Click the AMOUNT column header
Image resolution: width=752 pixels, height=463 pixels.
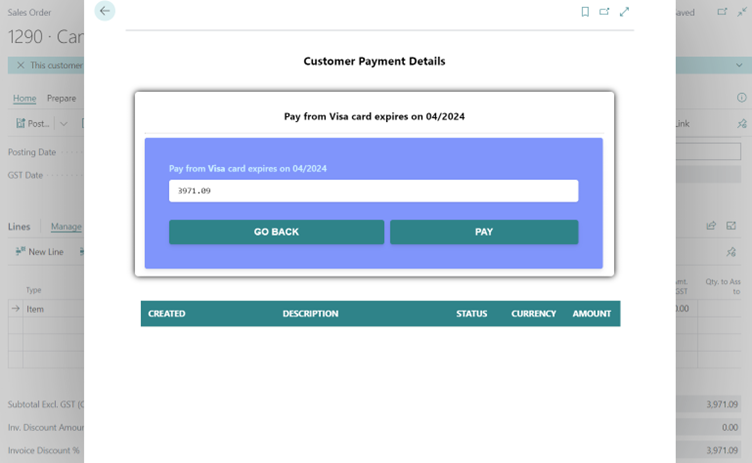pos(591,313)
